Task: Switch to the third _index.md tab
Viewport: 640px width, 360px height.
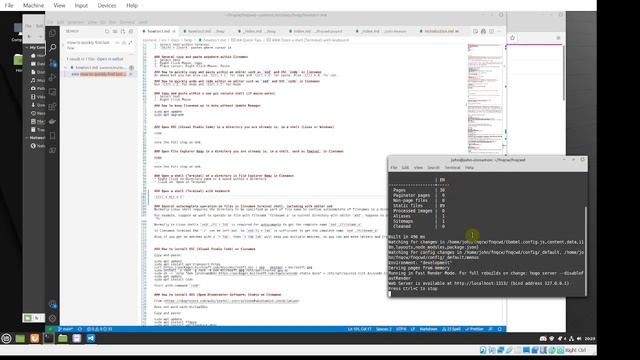Action: [x=260, y=31]
